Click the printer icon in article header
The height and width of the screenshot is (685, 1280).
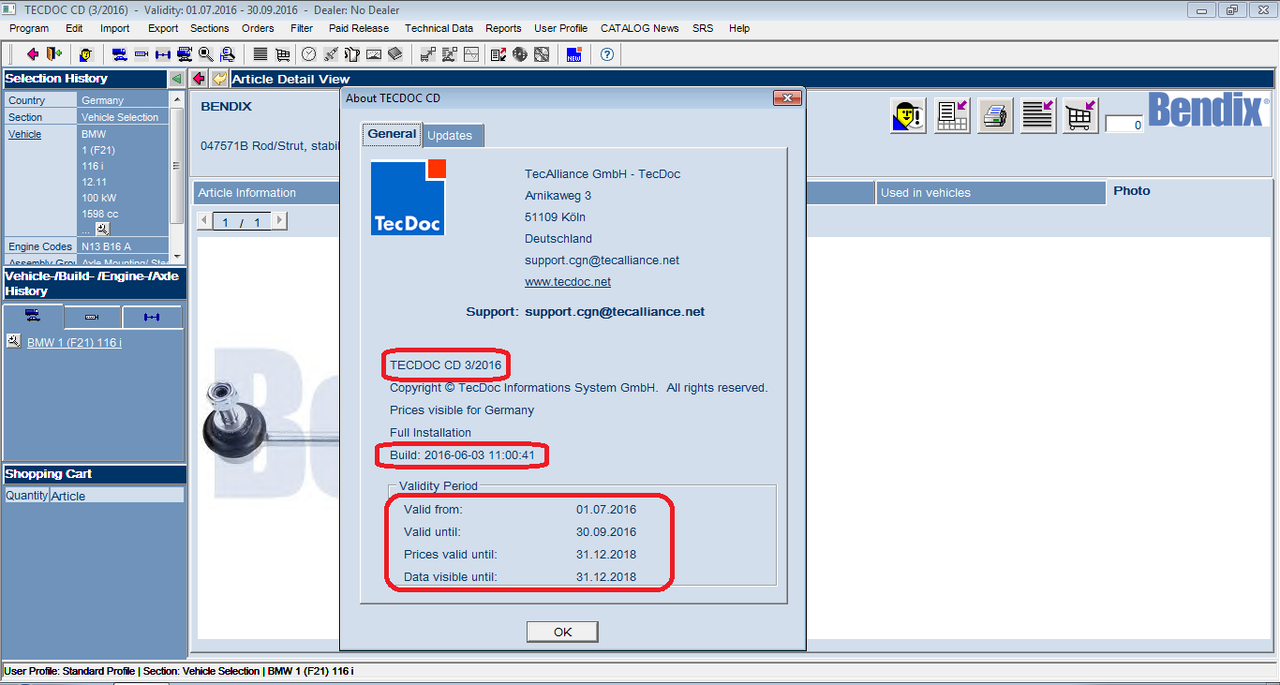(994, 116)
